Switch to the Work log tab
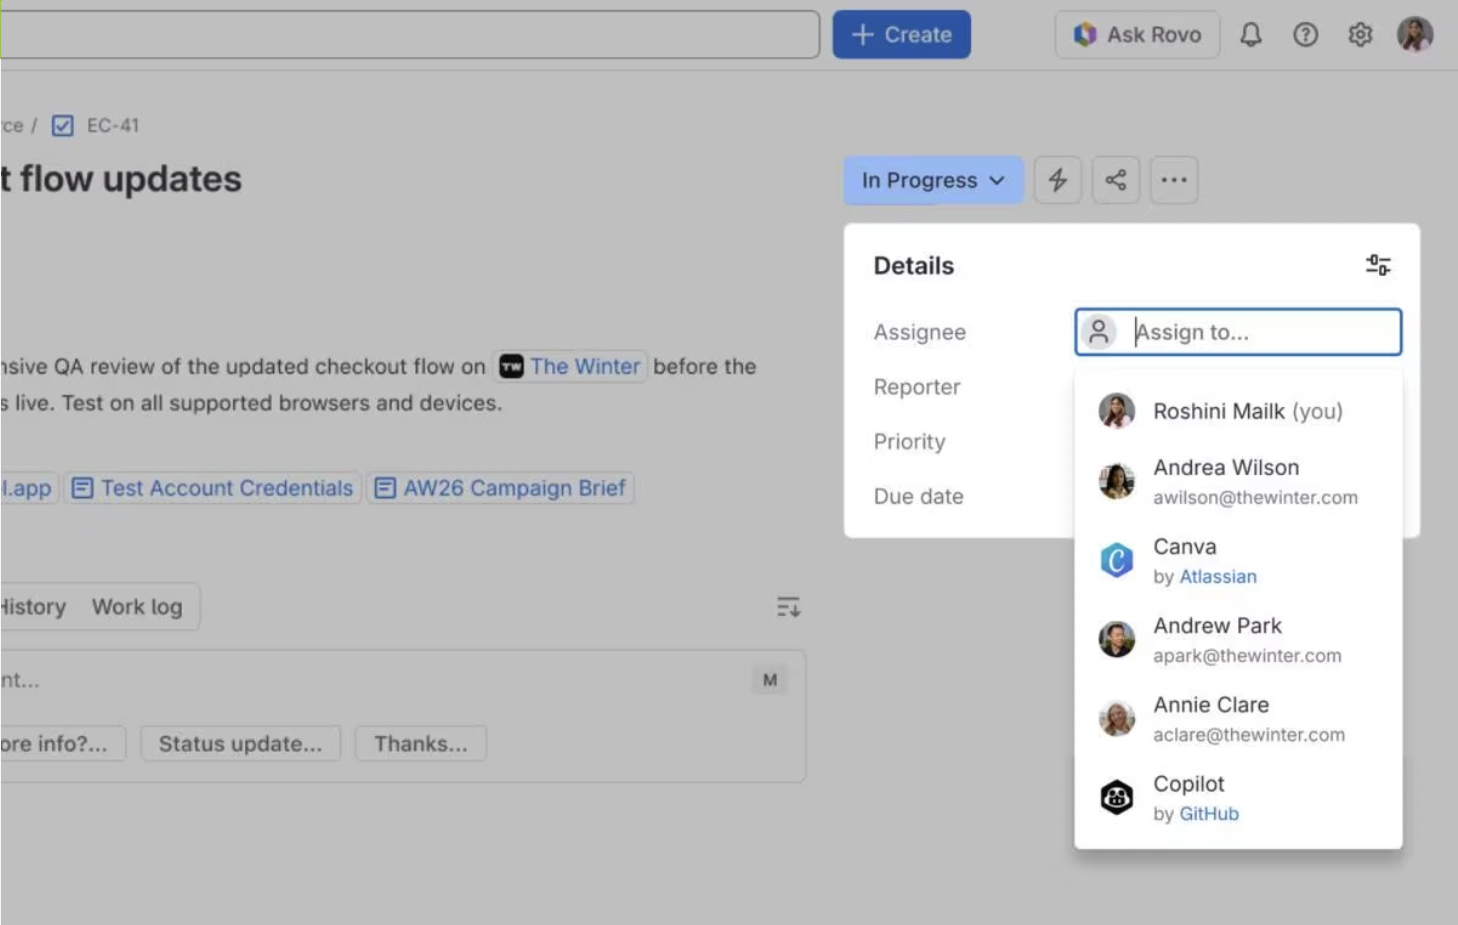The image size is (1458, 925). (137, 607)
